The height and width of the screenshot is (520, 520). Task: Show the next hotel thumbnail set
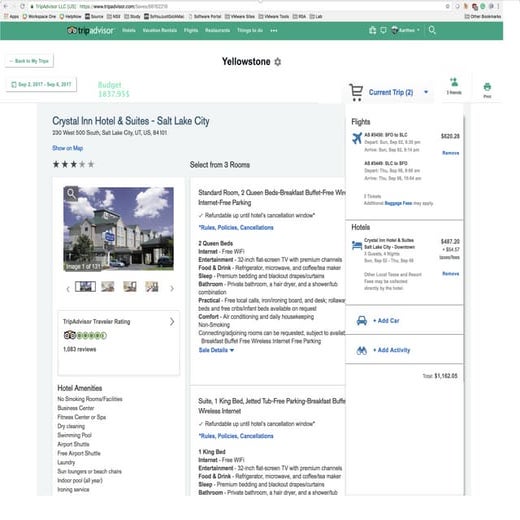[172, 288]
